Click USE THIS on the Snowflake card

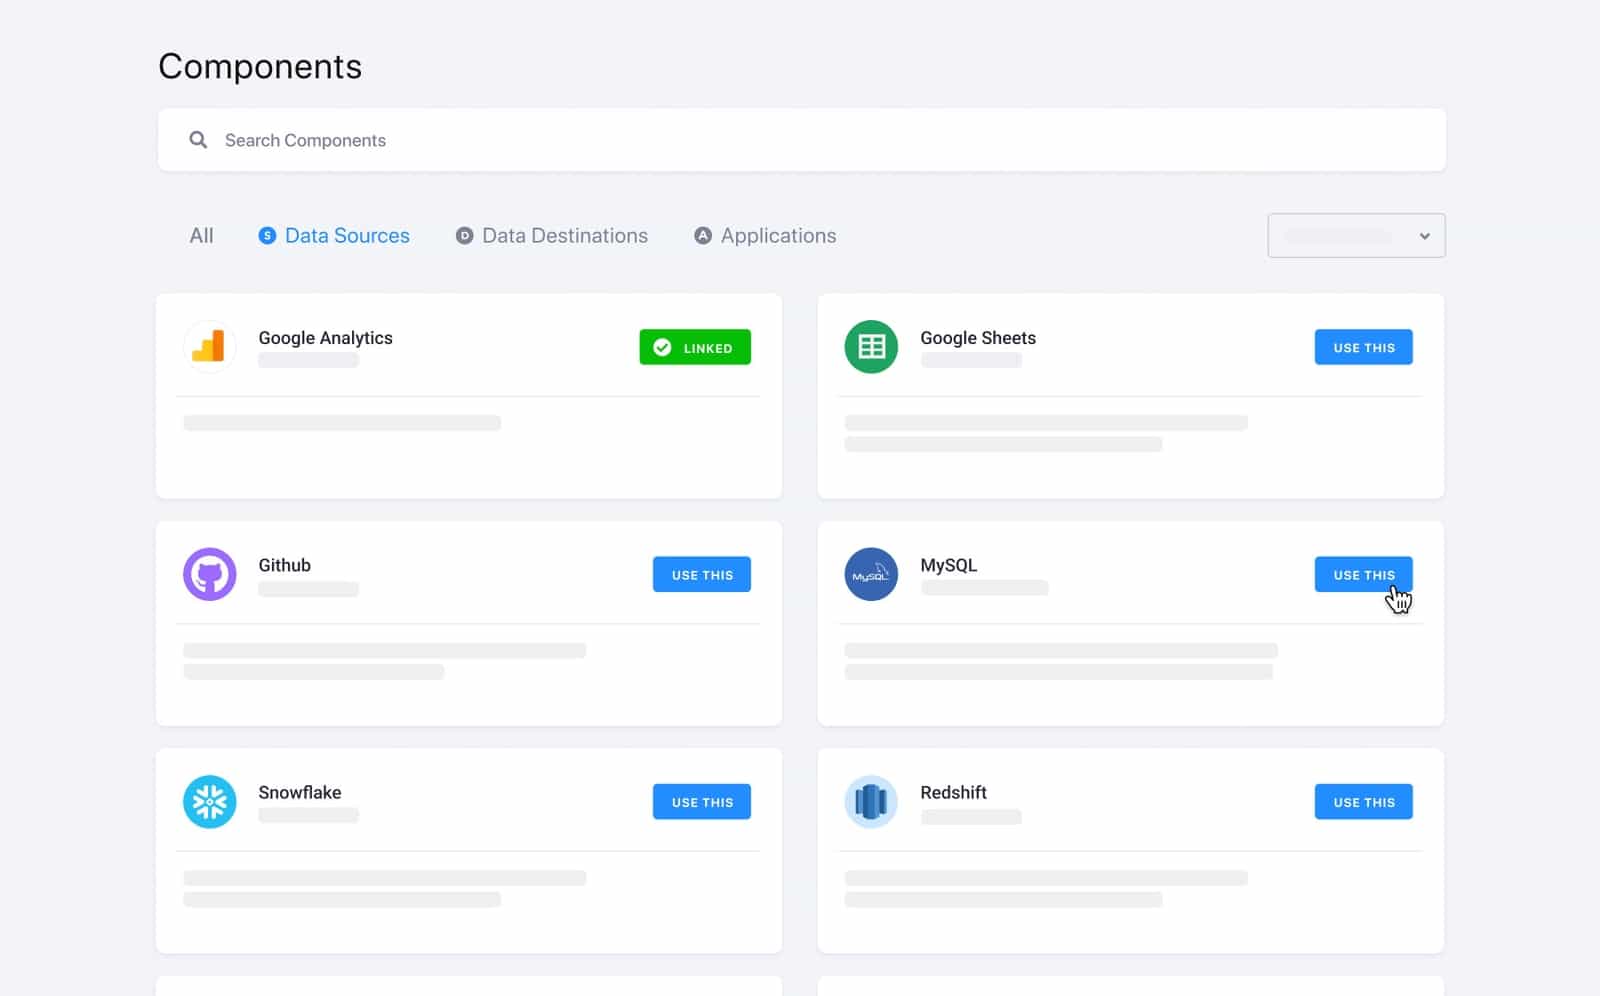pyautogui.click(x=701, y=801)
